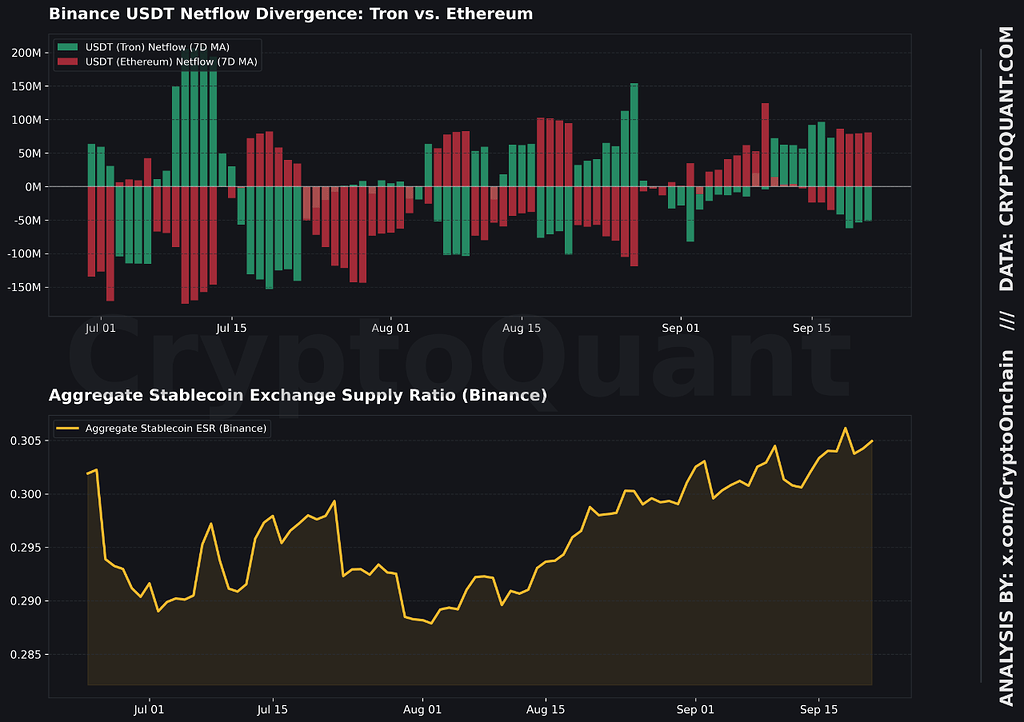Click 'Sep 01' on the netflow chart axis
Image resolution: width=1024 pixels, height=722 pixels.
click(x=680, y=328)
